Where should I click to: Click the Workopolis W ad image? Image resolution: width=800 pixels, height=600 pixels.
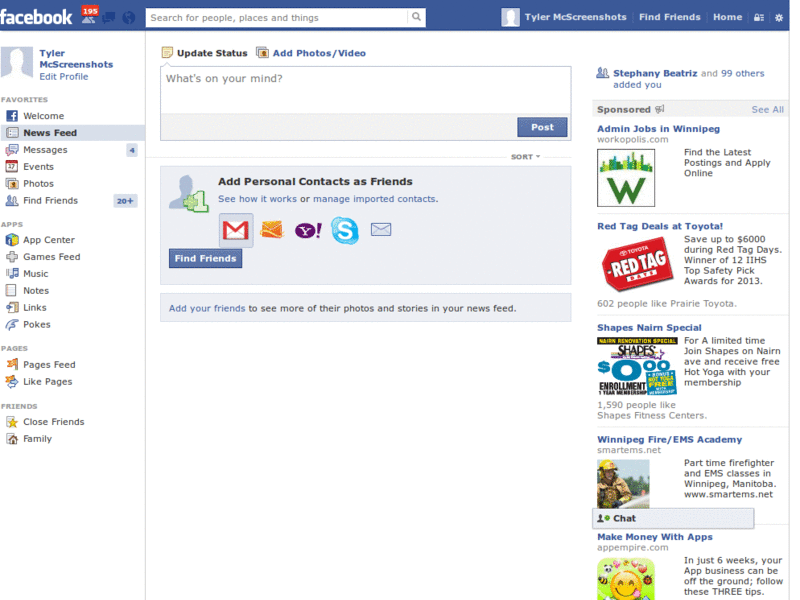pyautogui.click(x=626, y=178)
